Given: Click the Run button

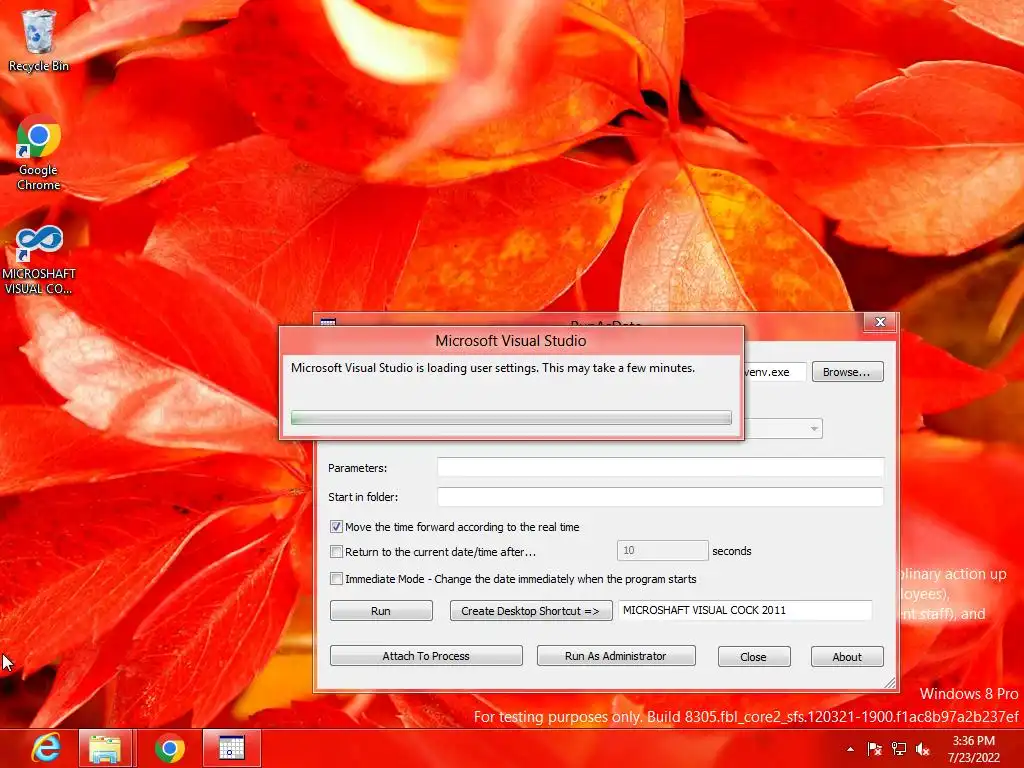Looking at the screenshot, I should click(381, 611).
